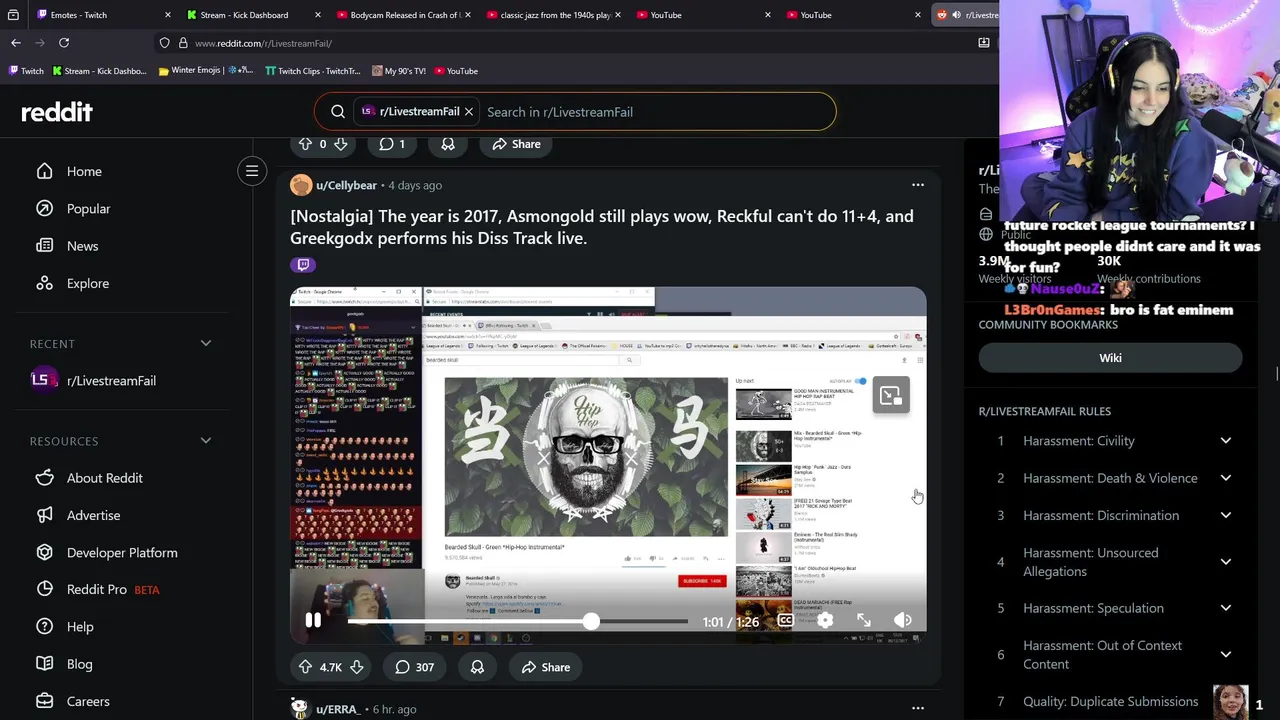Enter fullscreen on the video
Screen dimensions: 1280x720
tap(864, 621)
